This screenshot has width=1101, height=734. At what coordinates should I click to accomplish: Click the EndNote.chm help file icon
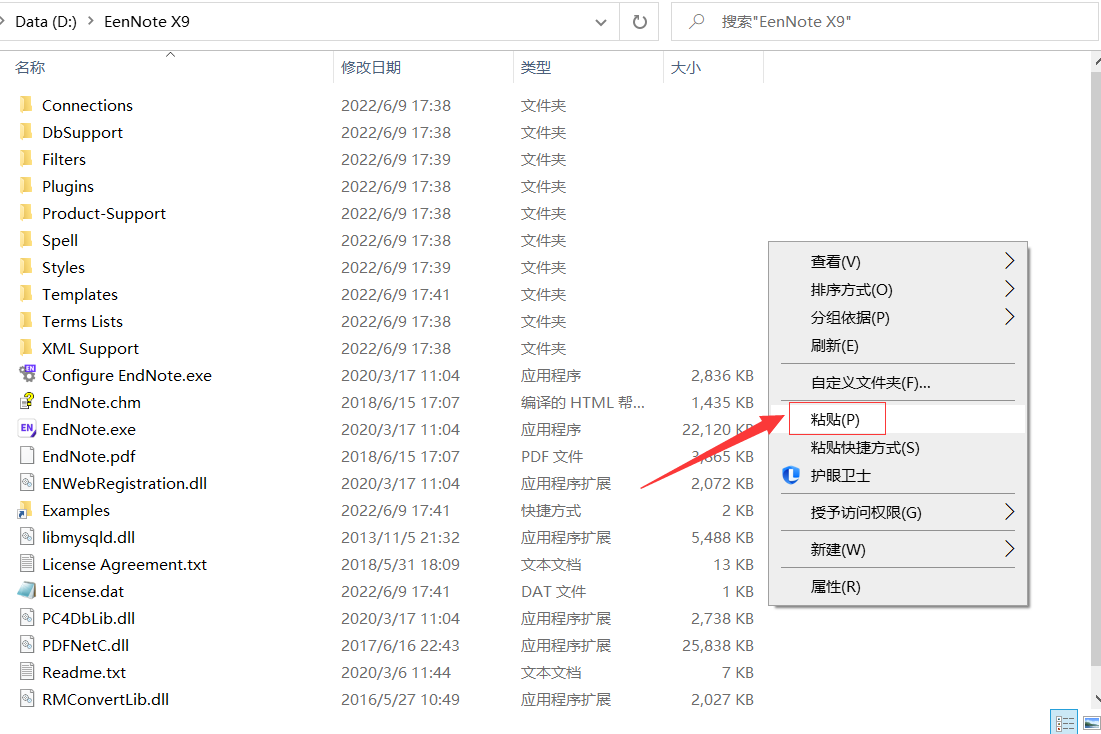point(27,402)
